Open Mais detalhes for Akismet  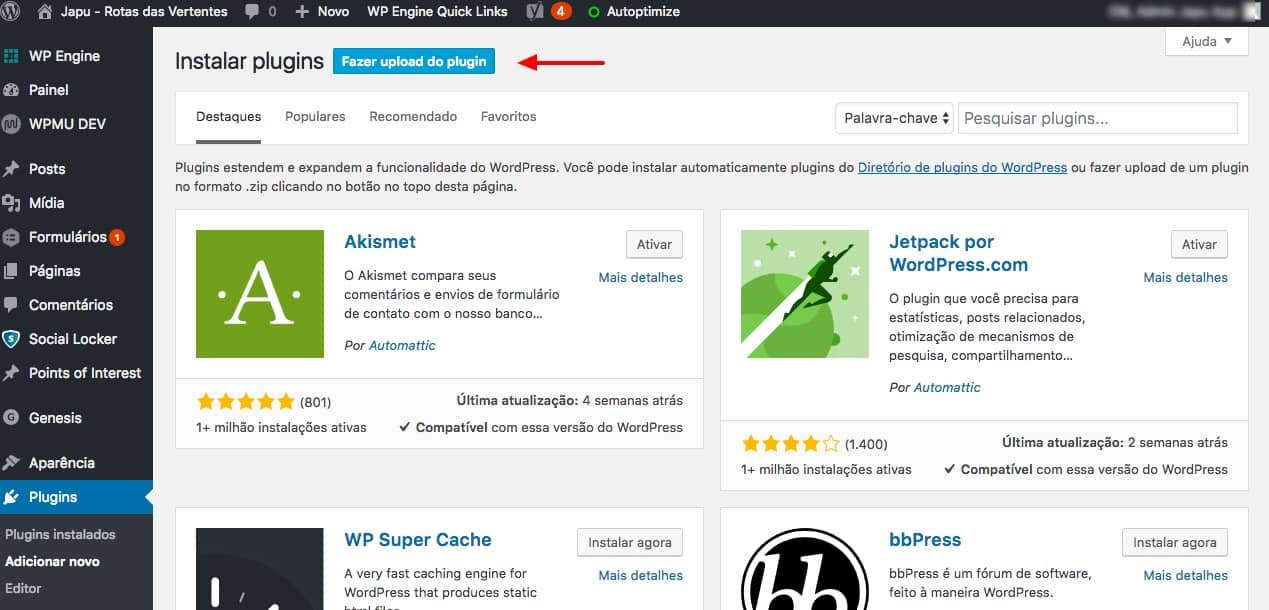641,277
